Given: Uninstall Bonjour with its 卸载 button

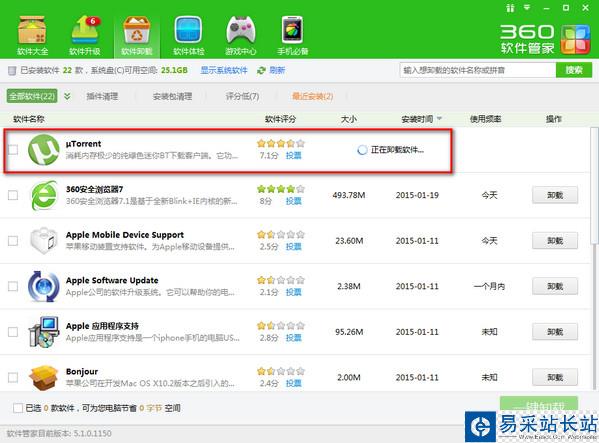Looking at the screenshot, I should [x=555, y=377].
